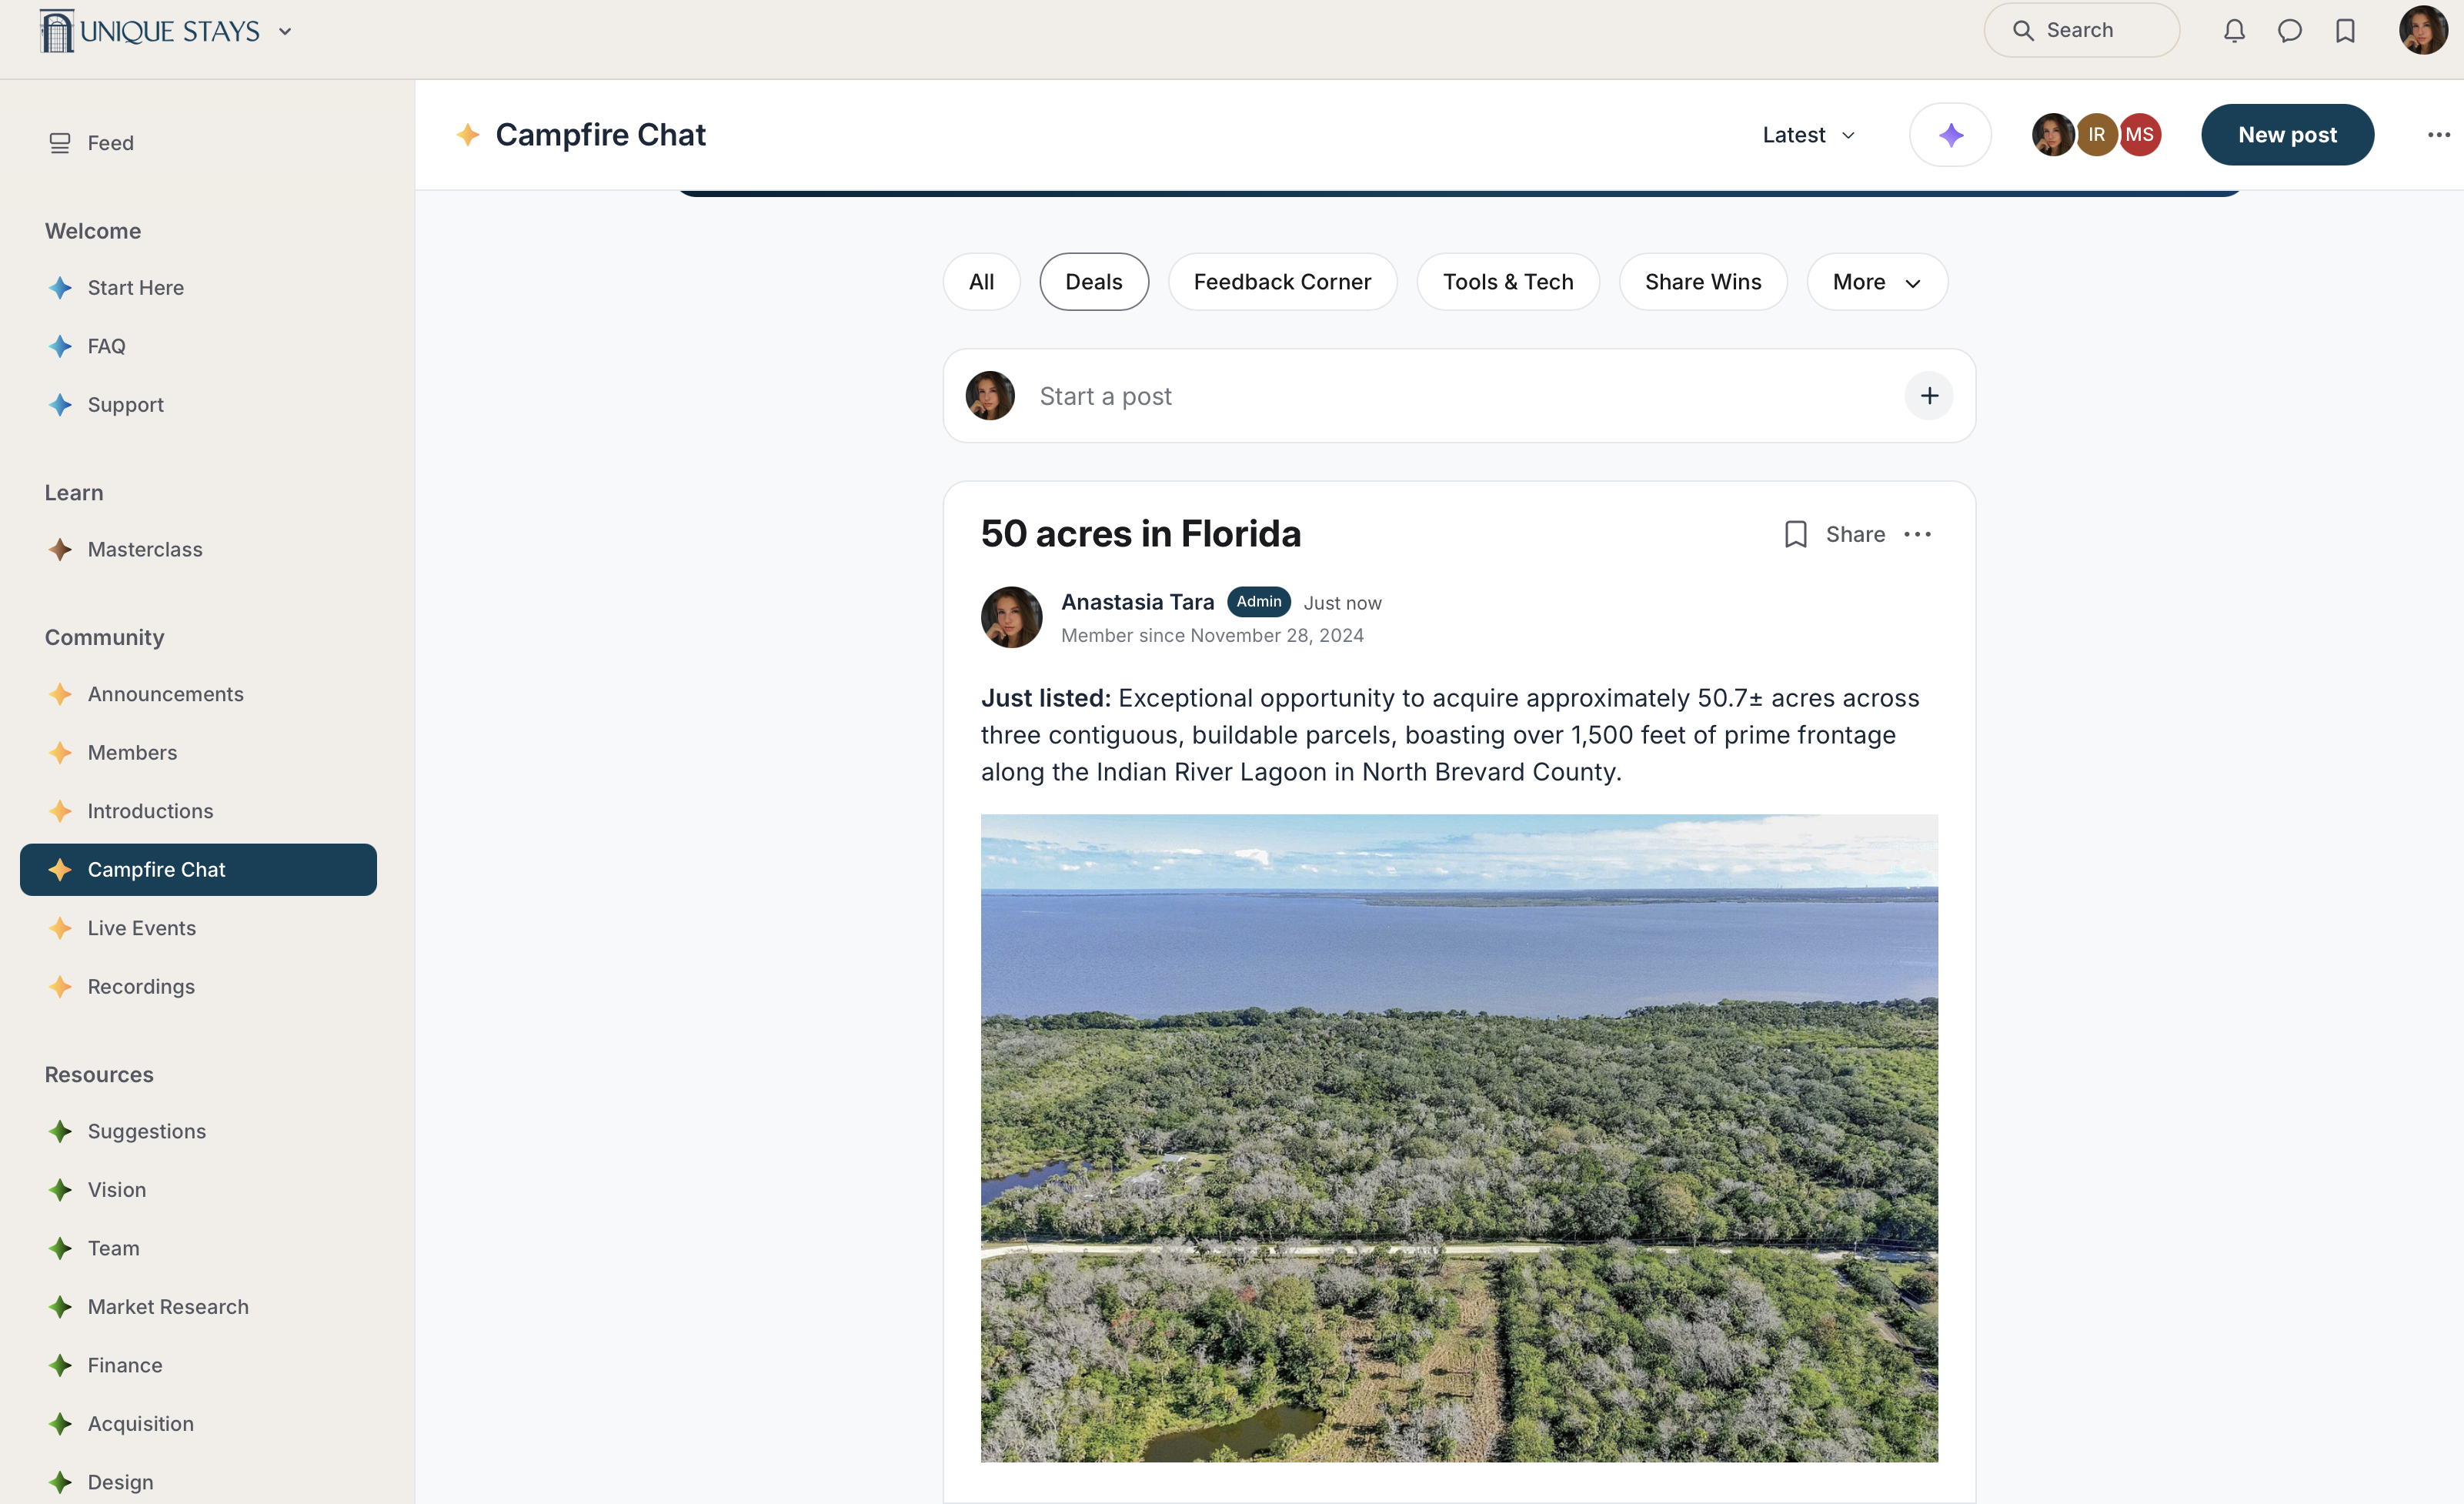Expand the More filters dropdown
The image size is (2464, 1504).
click(x=1876, y=282)
